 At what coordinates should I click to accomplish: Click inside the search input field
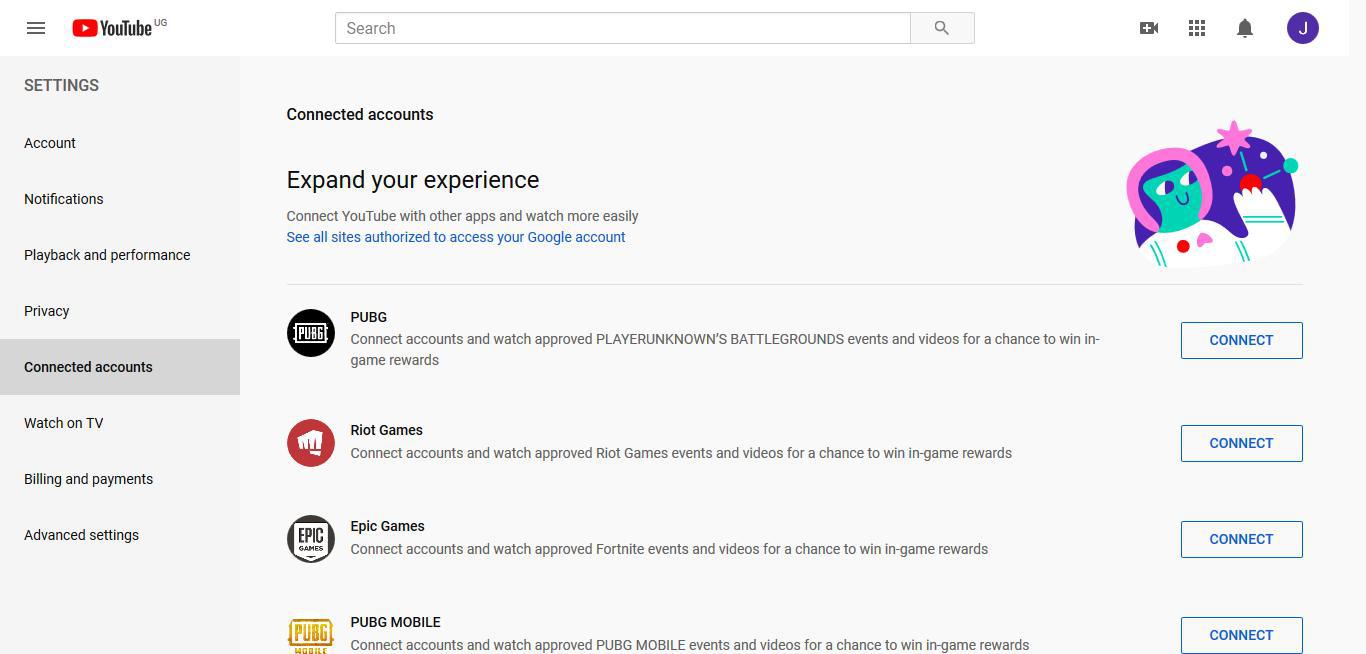click(x=620, y=28)
